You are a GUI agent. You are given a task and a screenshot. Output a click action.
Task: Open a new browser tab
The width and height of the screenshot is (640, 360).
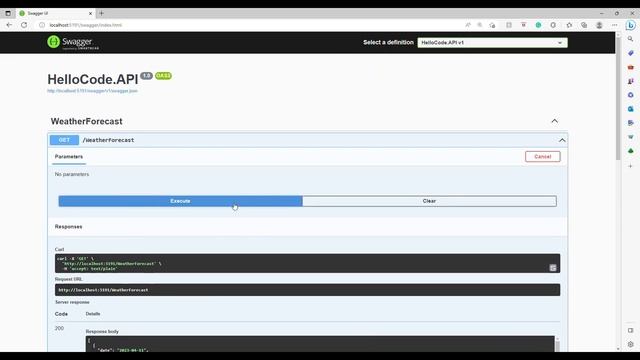[101, 13]
